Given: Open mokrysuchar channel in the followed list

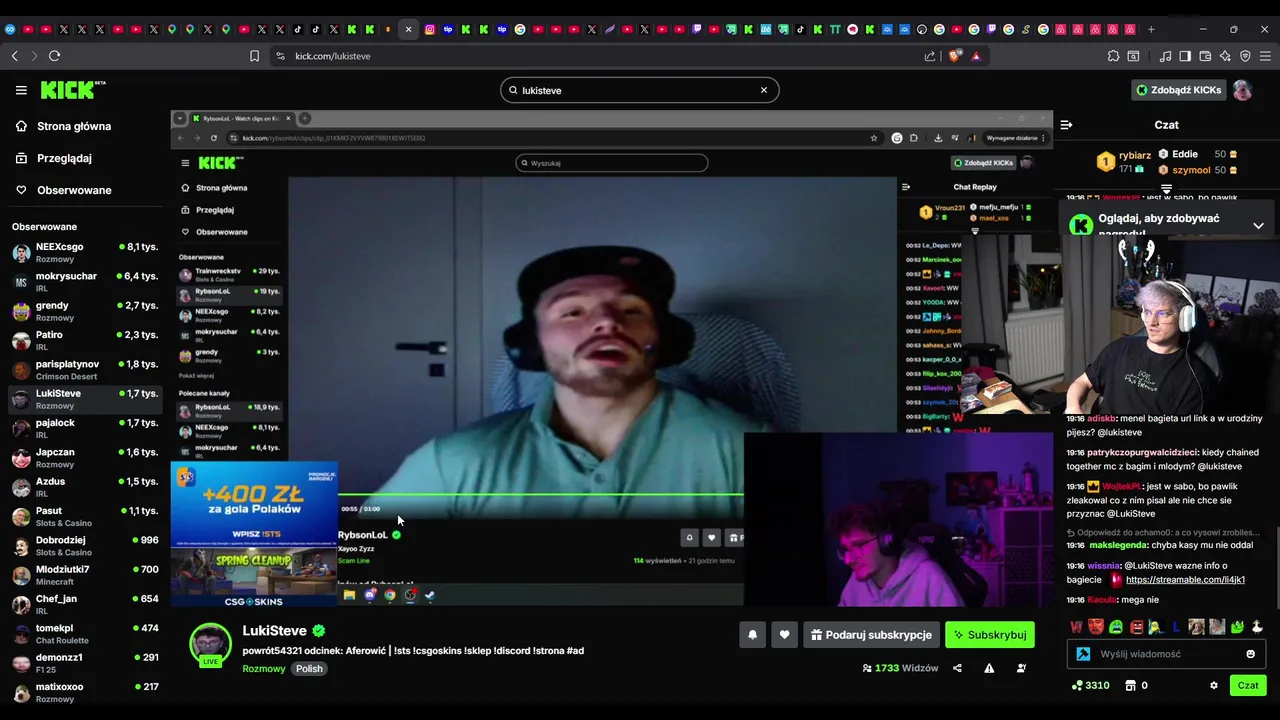Looking at the screenshot, I should (85, 282).
